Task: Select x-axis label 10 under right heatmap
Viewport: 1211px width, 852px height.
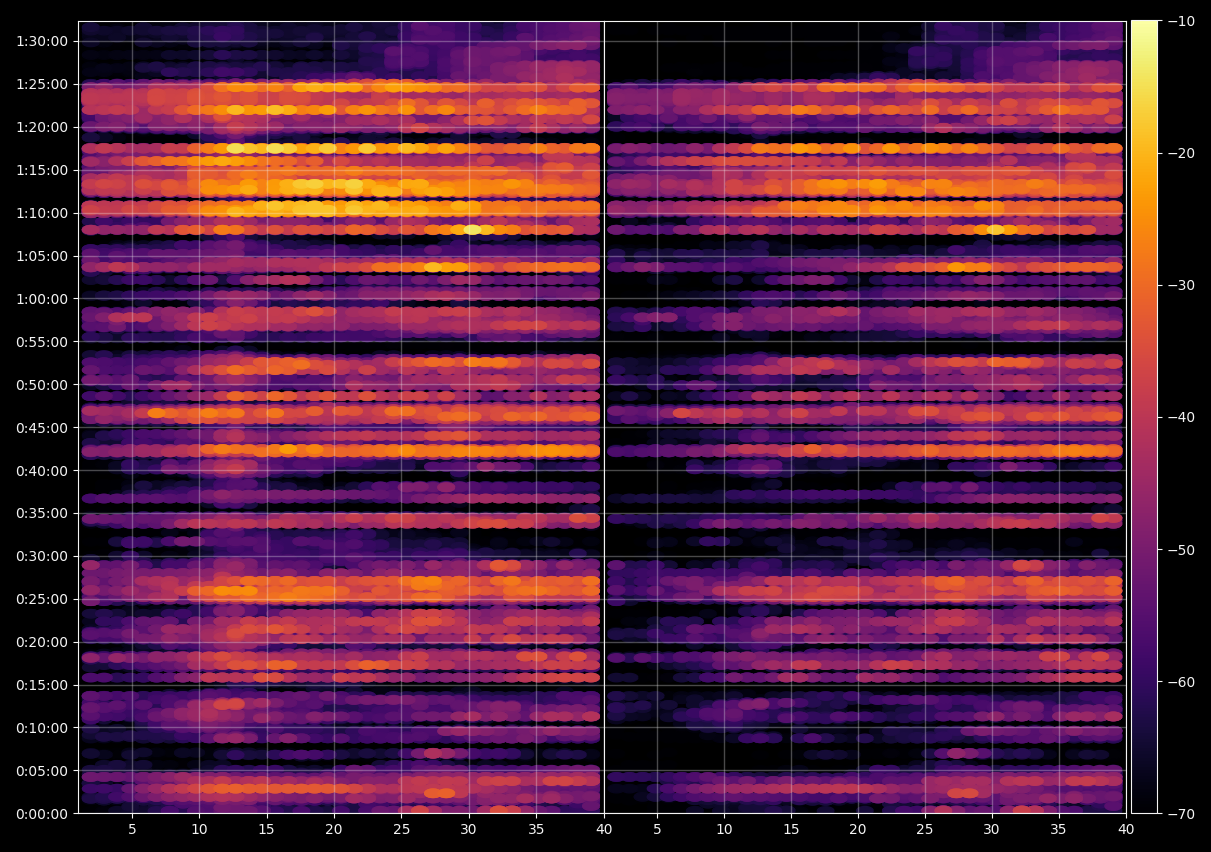Action: tap(724, 829)
